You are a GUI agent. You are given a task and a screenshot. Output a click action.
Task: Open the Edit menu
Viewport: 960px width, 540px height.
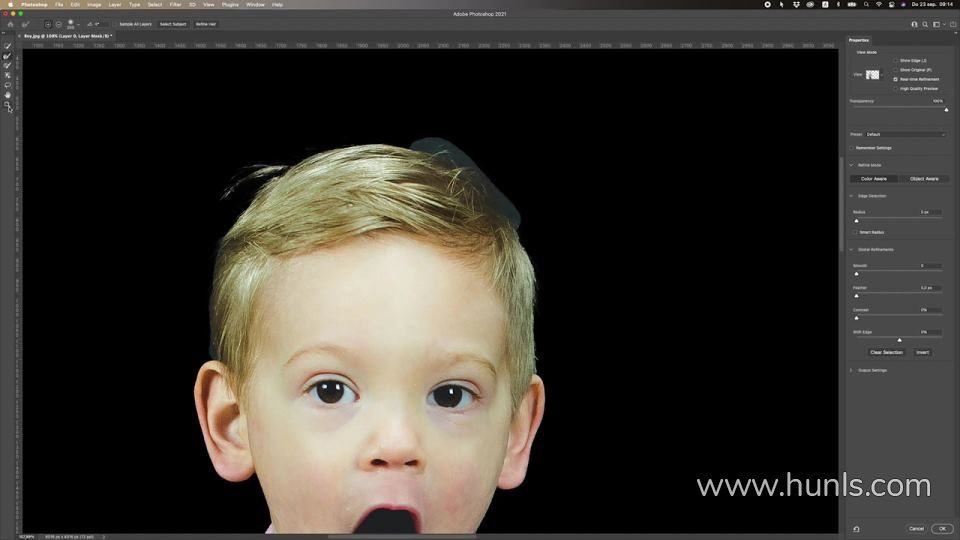pos(75,4)
